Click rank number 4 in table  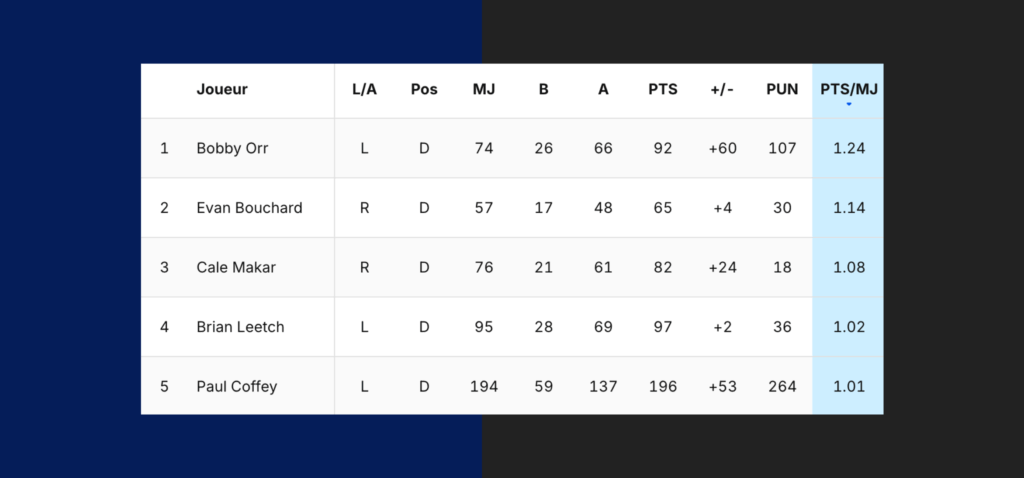tap(164, 327)
